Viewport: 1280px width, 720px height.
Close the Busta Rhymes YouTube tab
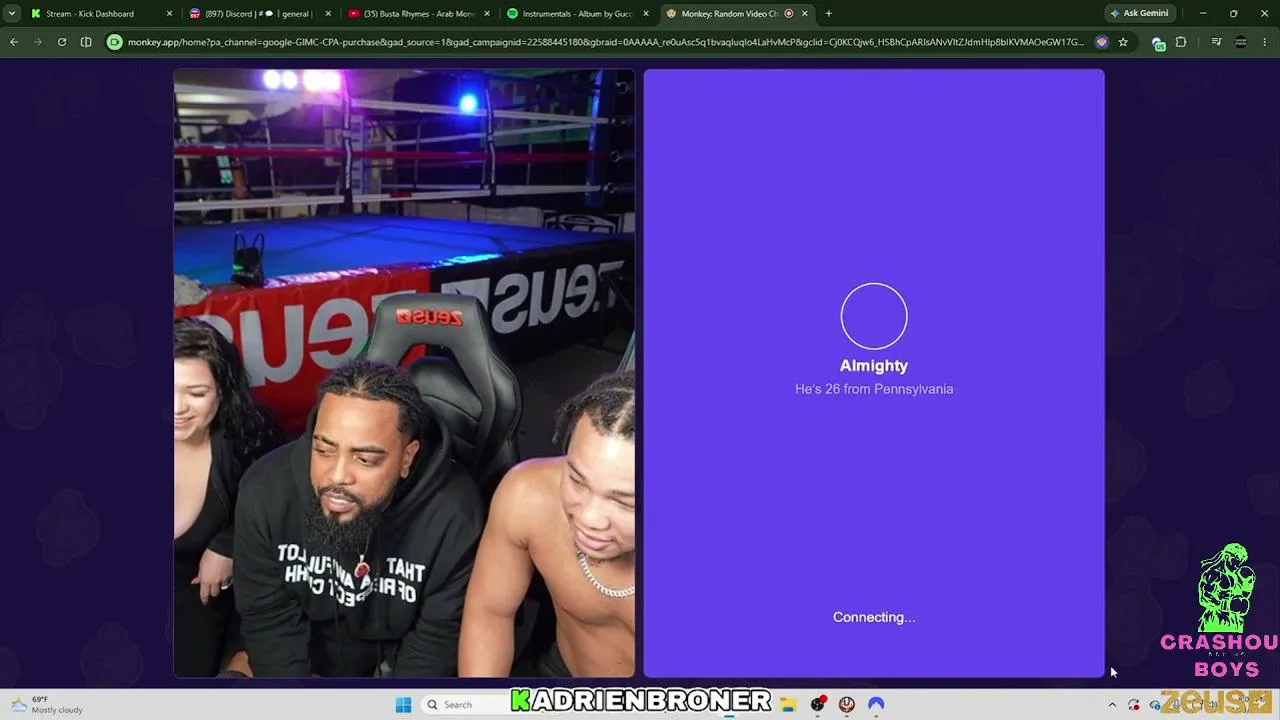tap(487, 14)
